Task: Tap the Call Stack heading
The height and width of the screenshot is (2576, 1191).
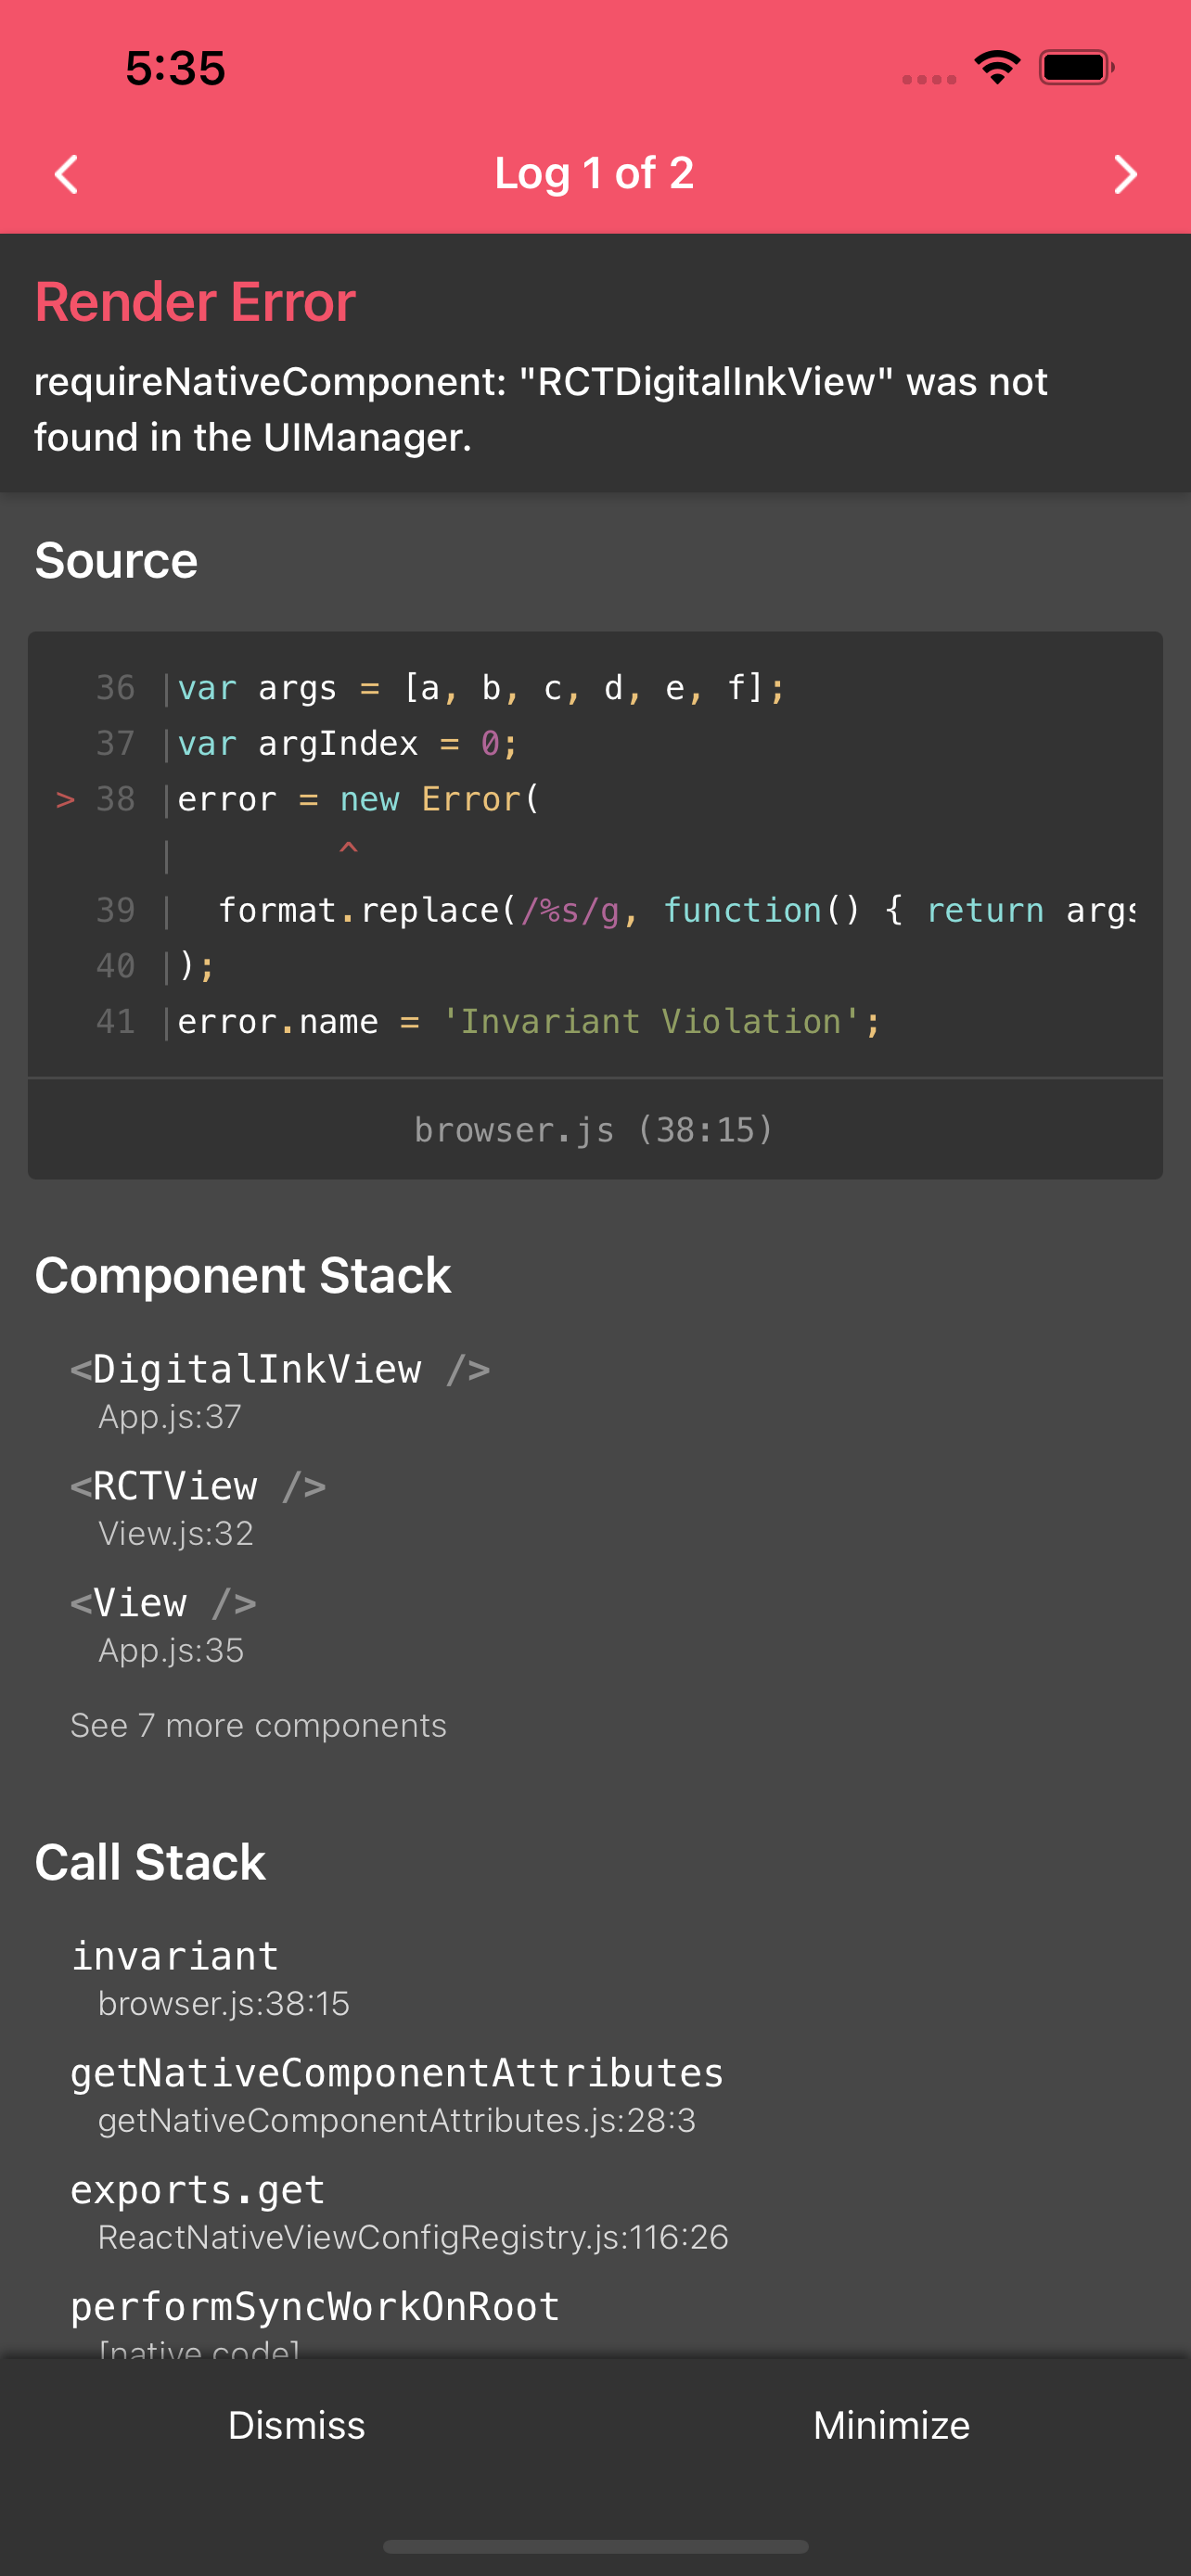Action: pyautogui.click(x=150, y=1862)
